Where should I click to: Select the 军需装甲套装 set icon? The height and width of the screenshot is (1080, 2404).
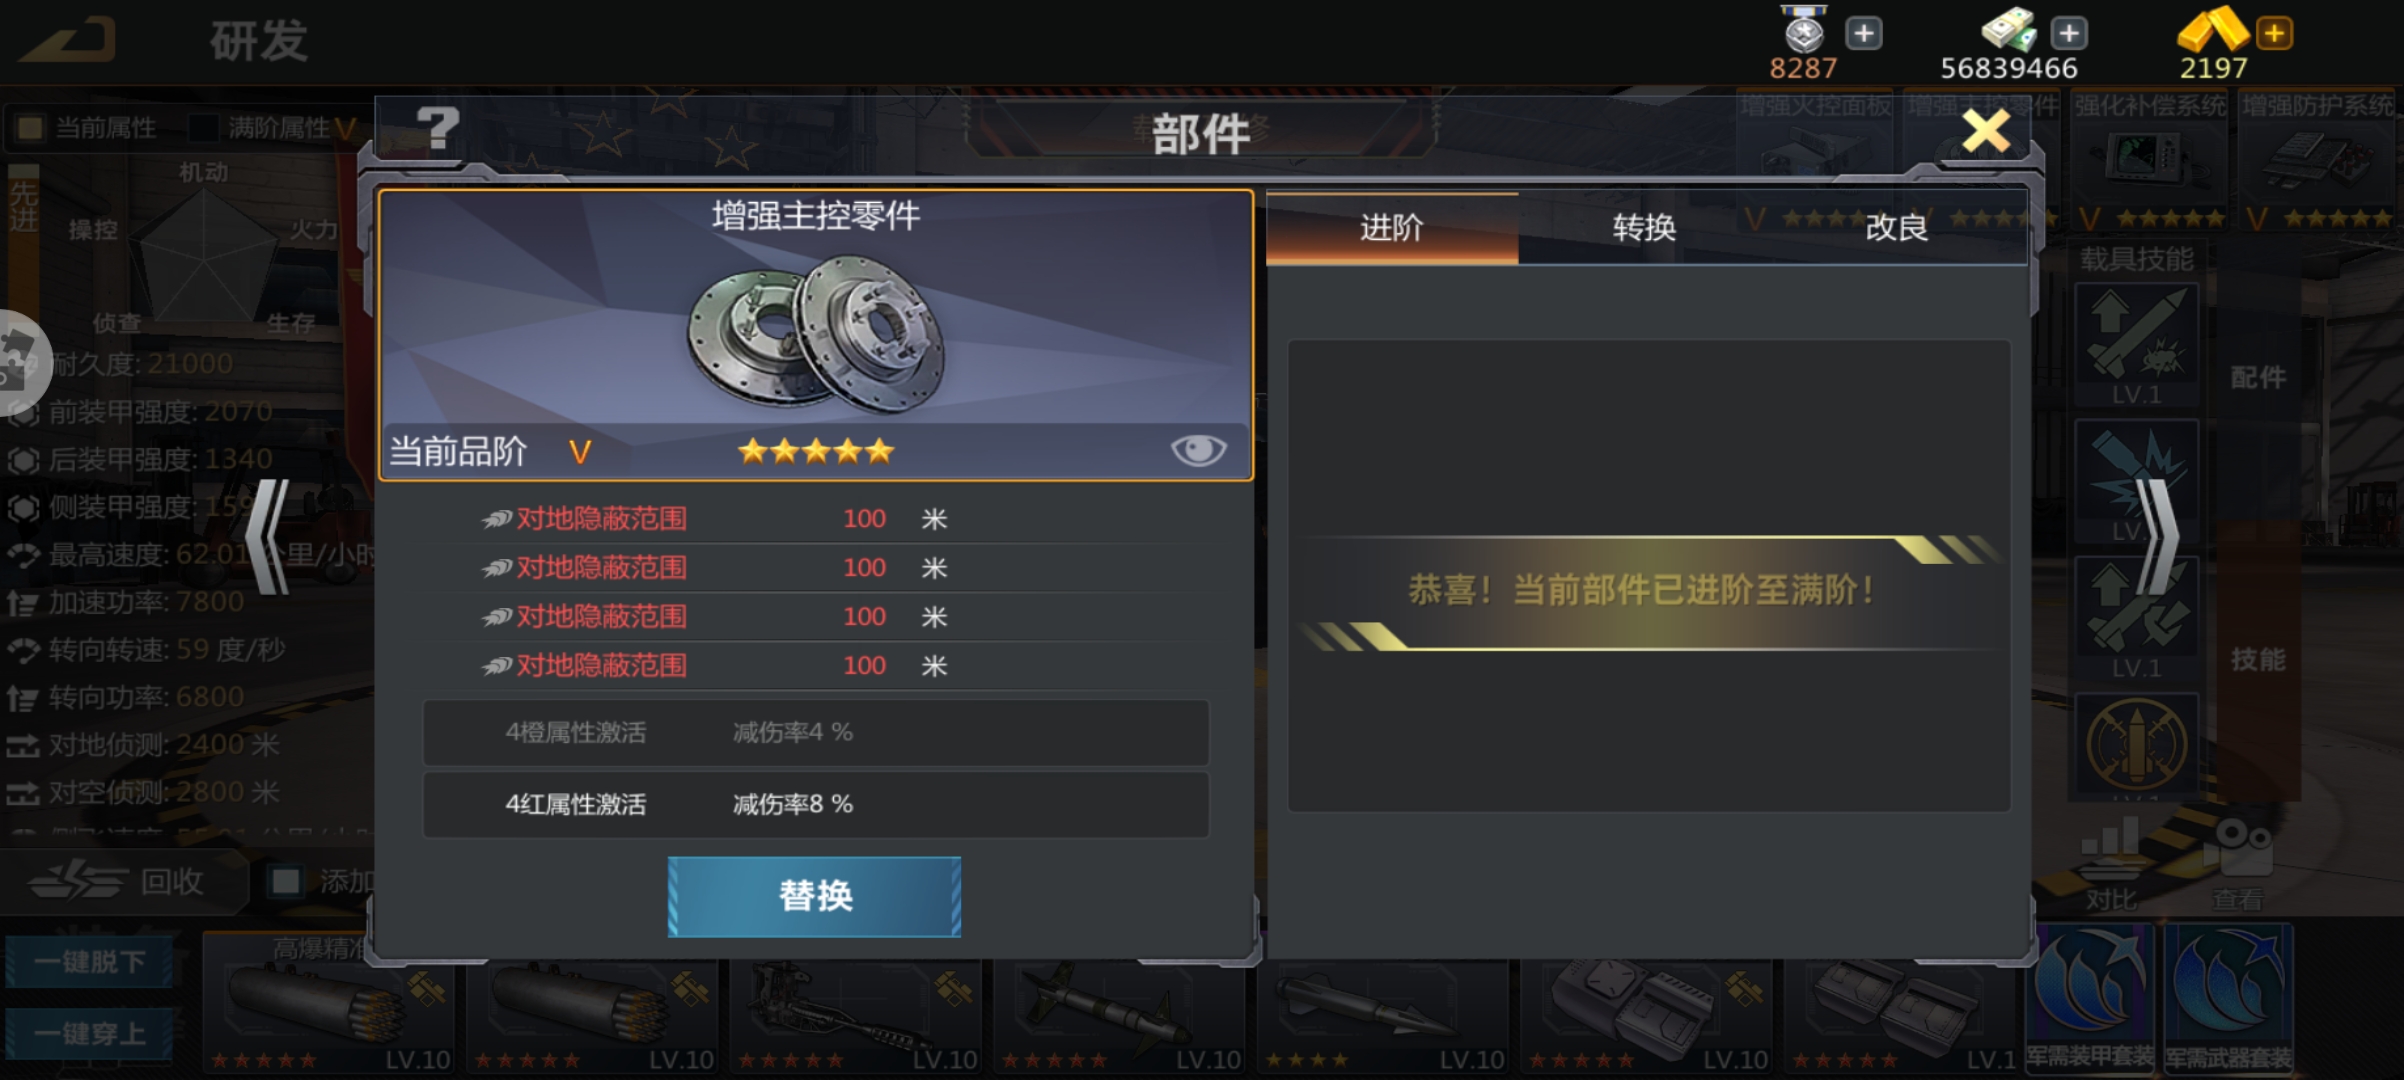point(2091,996)
